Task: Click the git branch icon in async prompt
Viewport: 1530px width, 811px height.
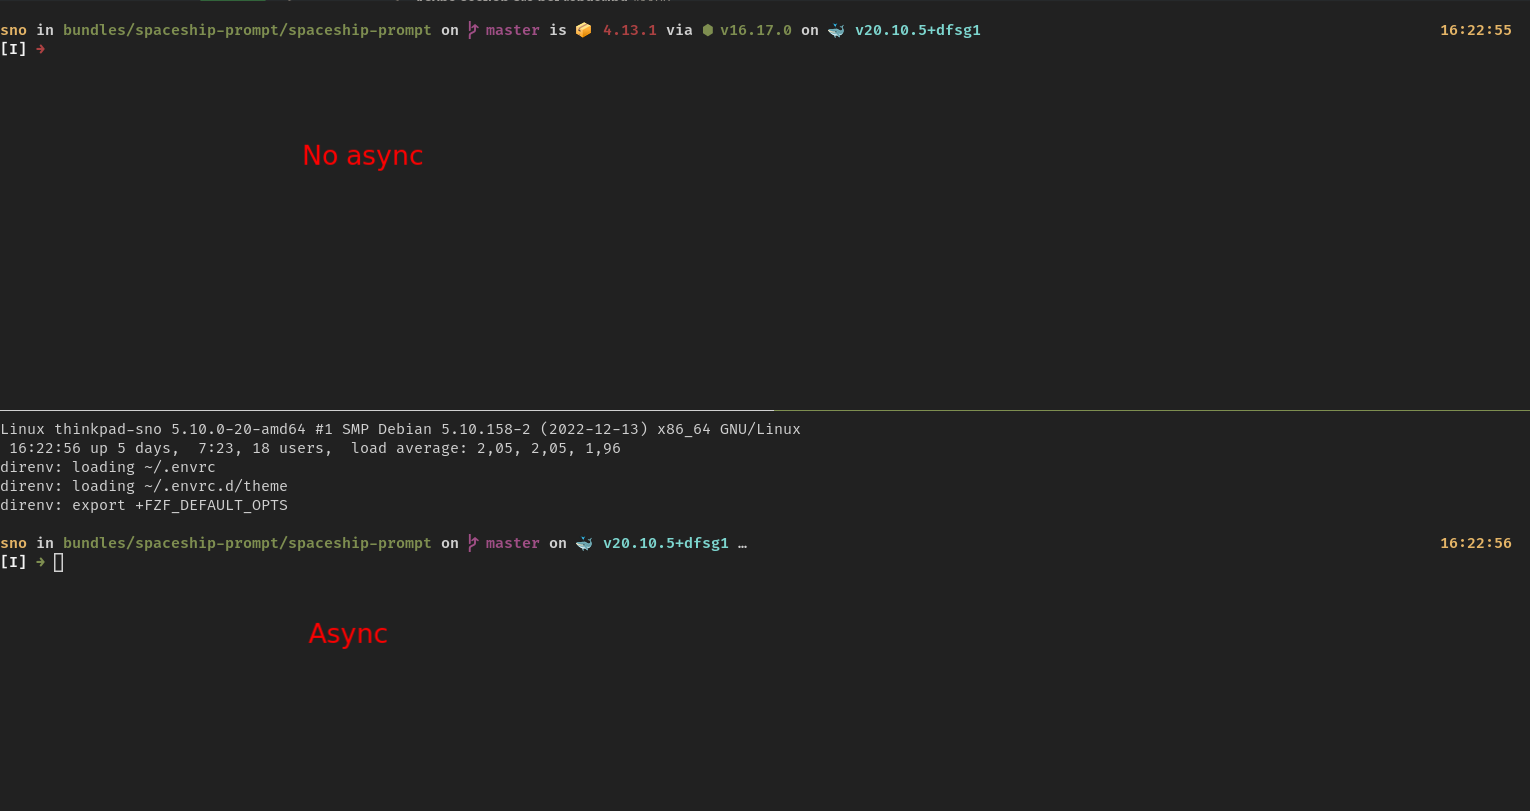Action: pyautogui.click(x=471, y=543)
